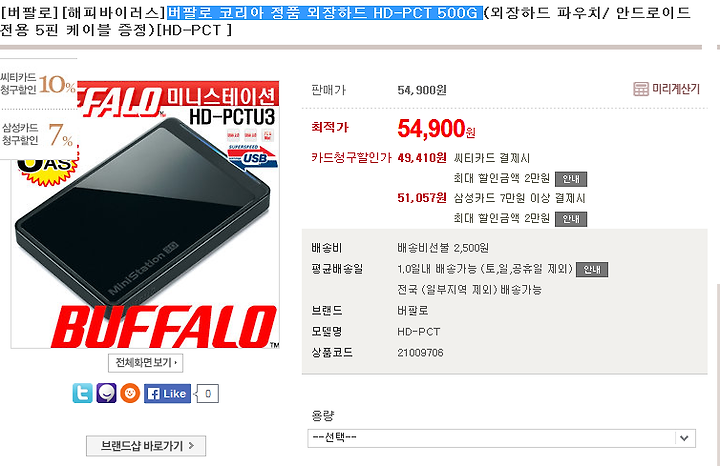720x466 pixels.
Task: Click the Facebook Like button
Action: pos(167,393)
